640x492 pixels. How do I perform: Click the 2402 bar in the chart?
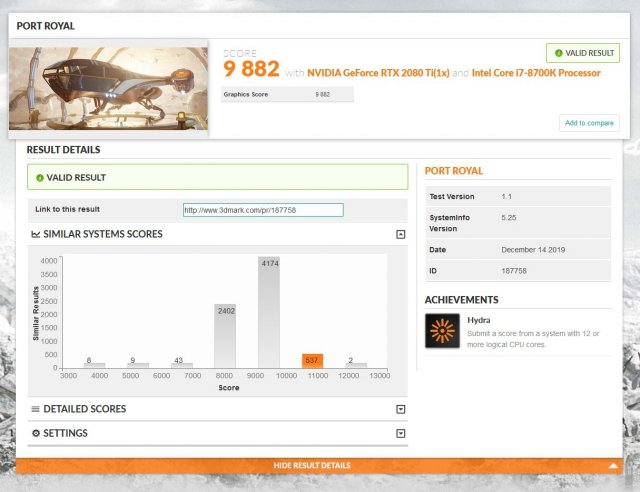225,336
